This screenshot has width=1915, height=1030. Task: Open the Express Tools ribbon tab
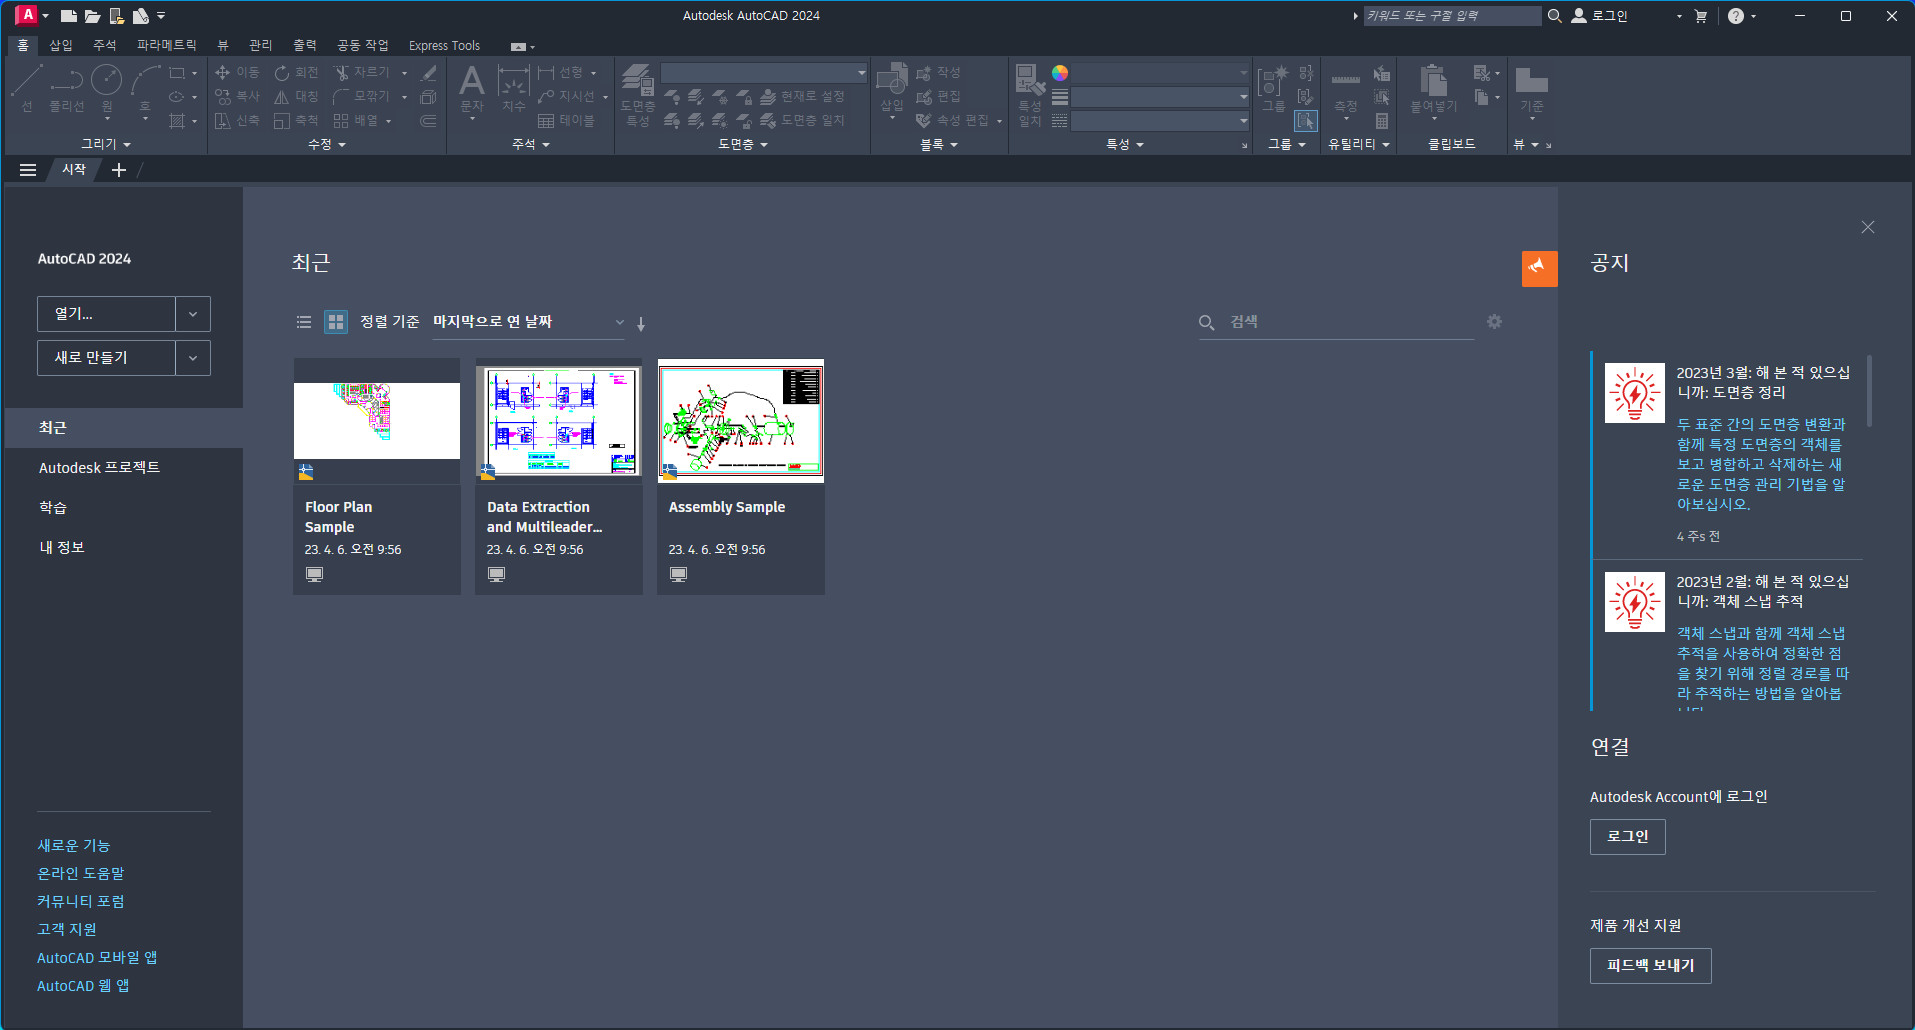click(444, 45)
